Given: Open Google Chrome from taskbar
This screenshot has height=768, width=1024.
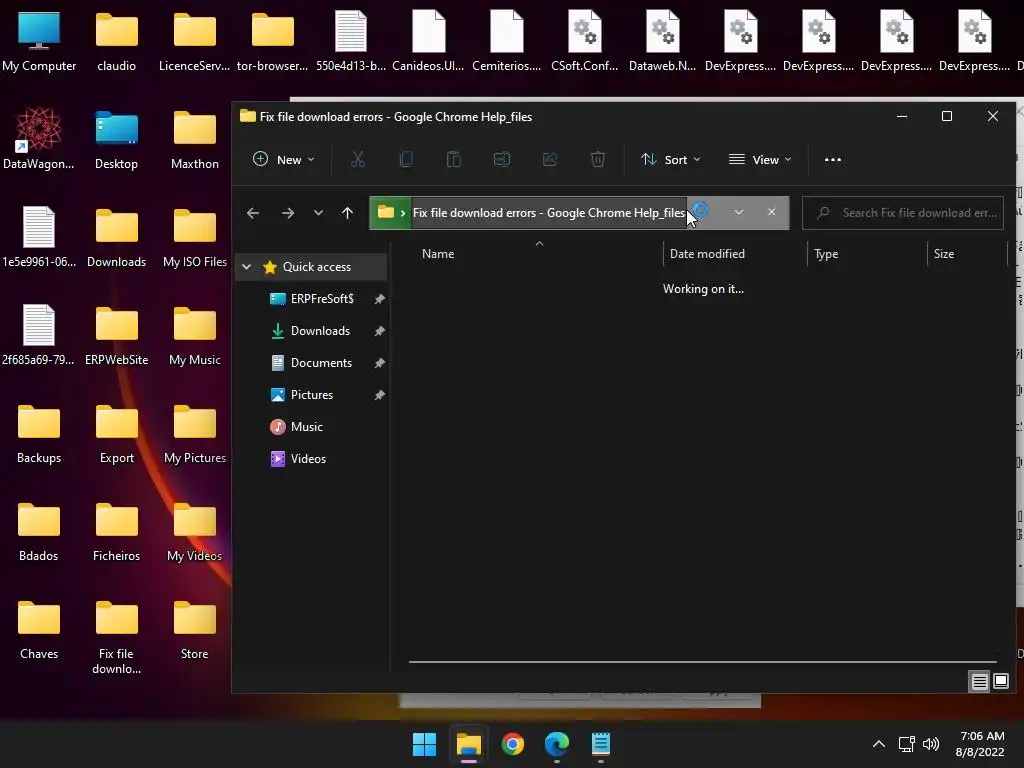Looking at the screenshot, I should (x=513, y=744).
